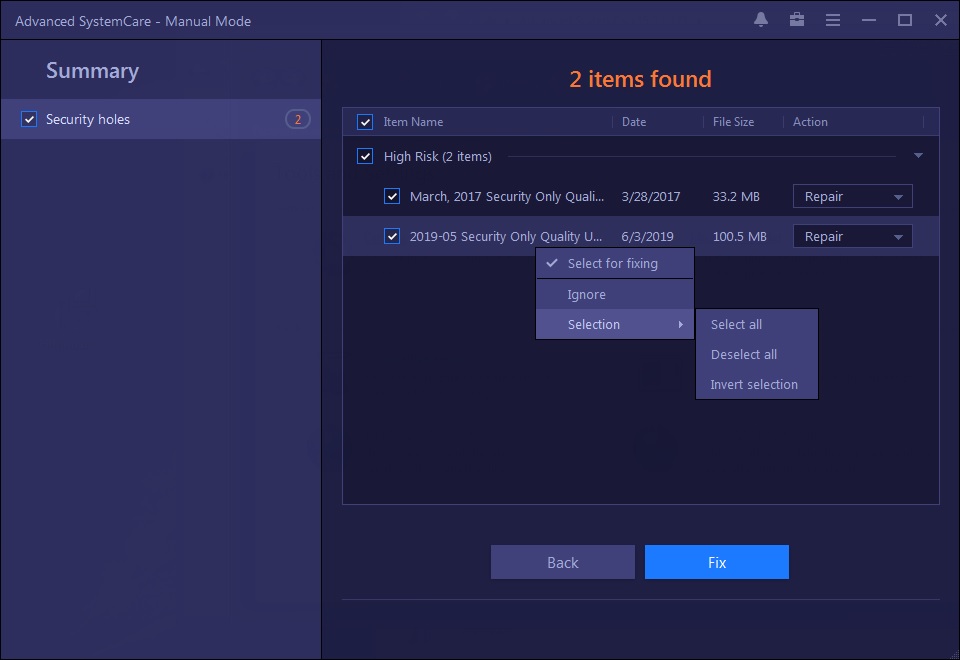Open the hamburger options menu

tap(833, 20)
